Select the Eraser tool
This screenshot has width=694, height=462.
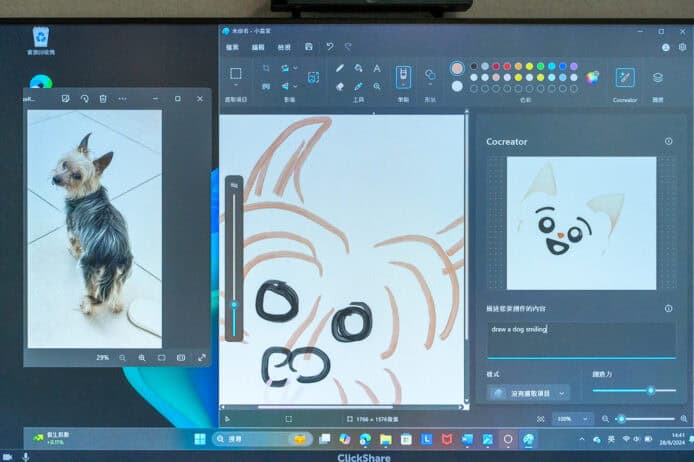coord(340,86)
